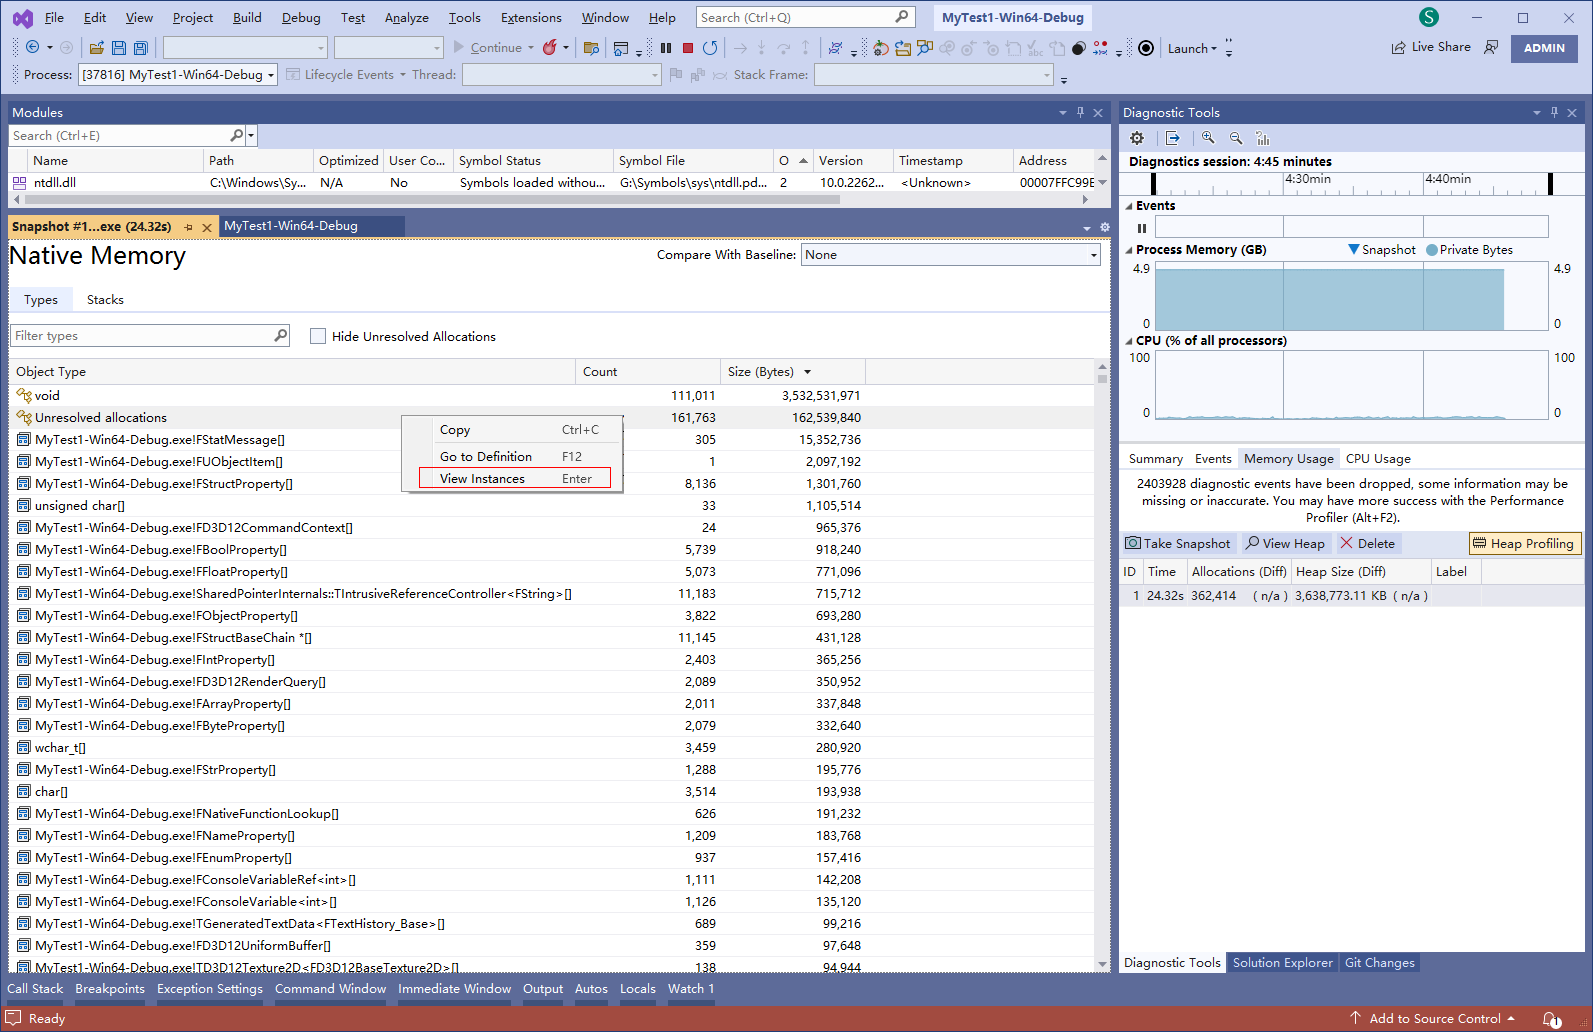Enable Hide Unresolved Allocations checkbox
1593x1032 pixels.
click(x=318, y=336)
